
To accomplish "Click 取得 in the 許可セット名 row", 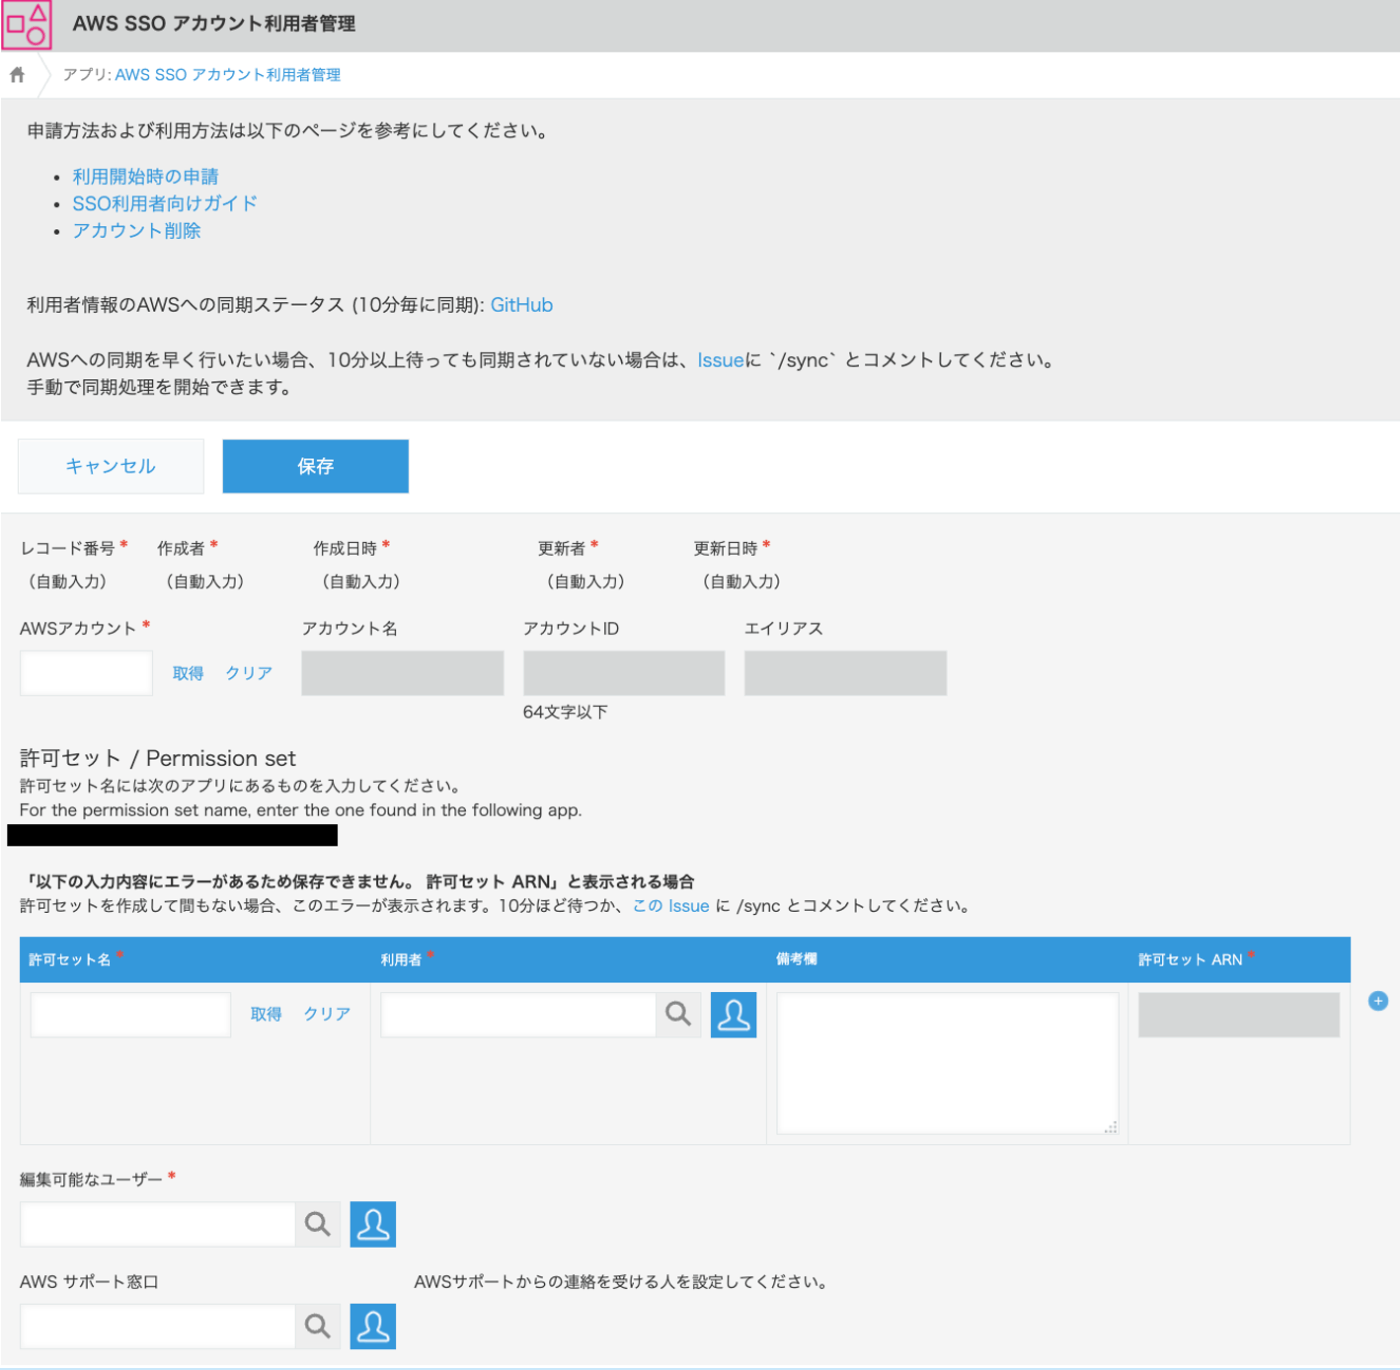I will coord(266,1015).
